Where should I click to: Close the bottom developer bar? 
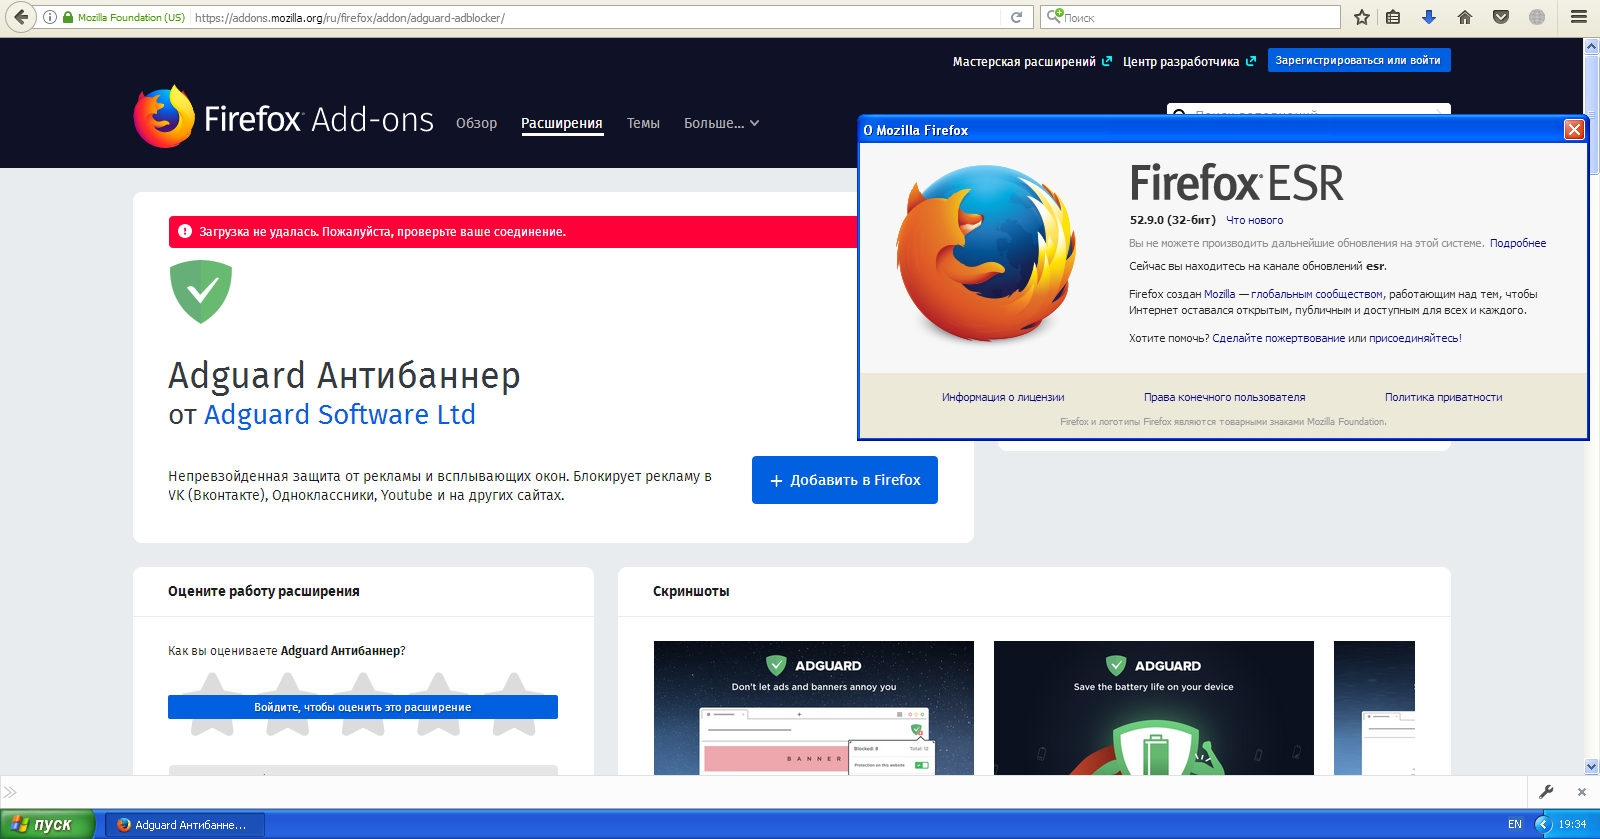pos(1581,792)
